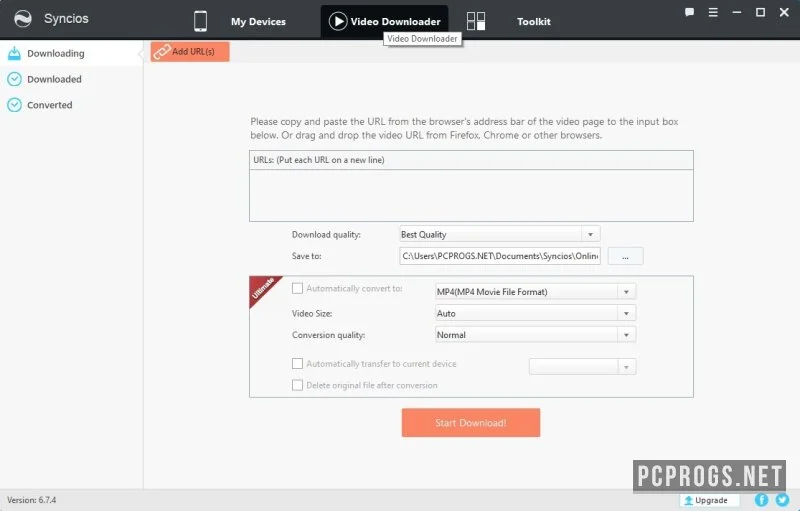Click the phone icon for My Devices

[201, 21]
